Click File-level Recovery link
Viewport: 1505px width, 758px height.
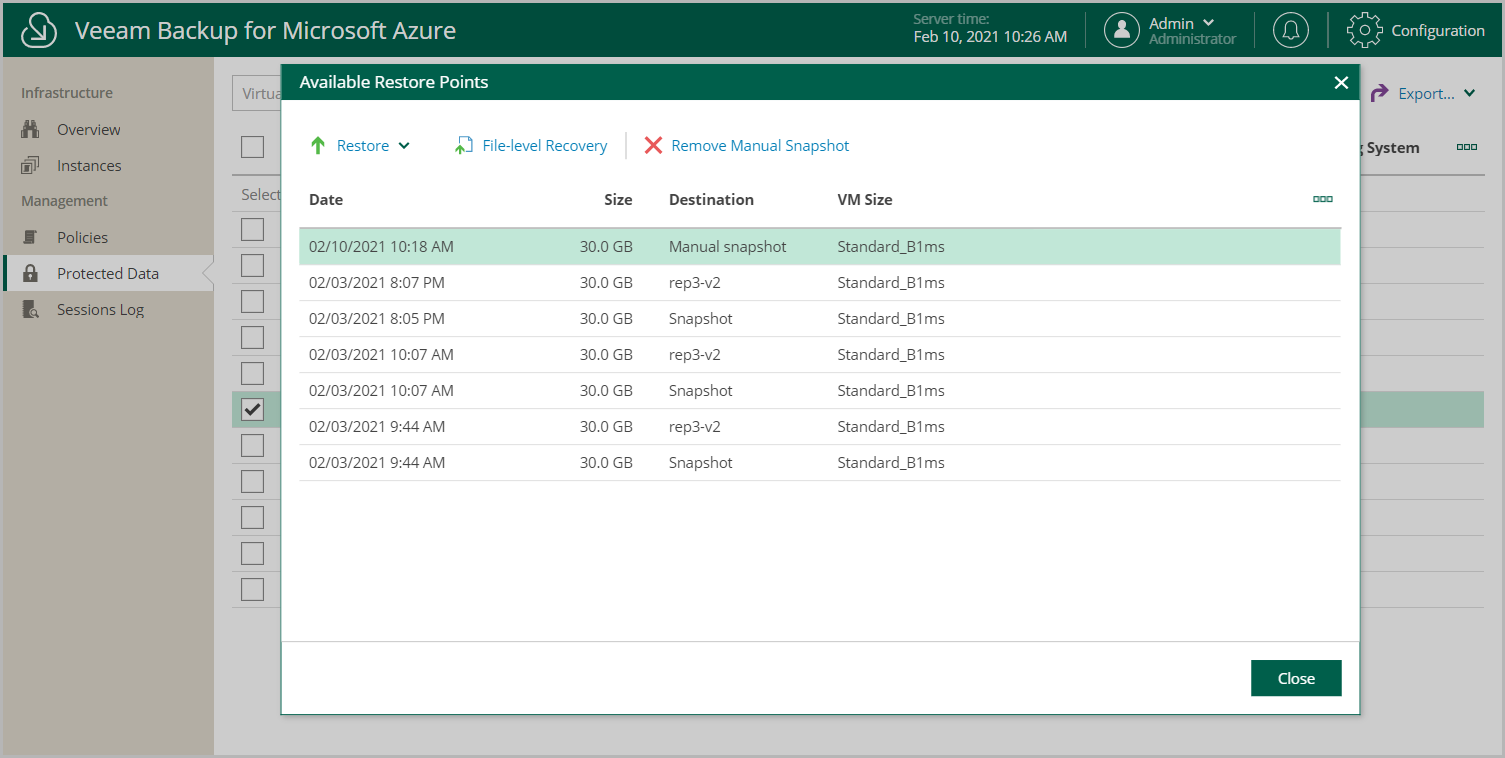(x=545, y=146)
